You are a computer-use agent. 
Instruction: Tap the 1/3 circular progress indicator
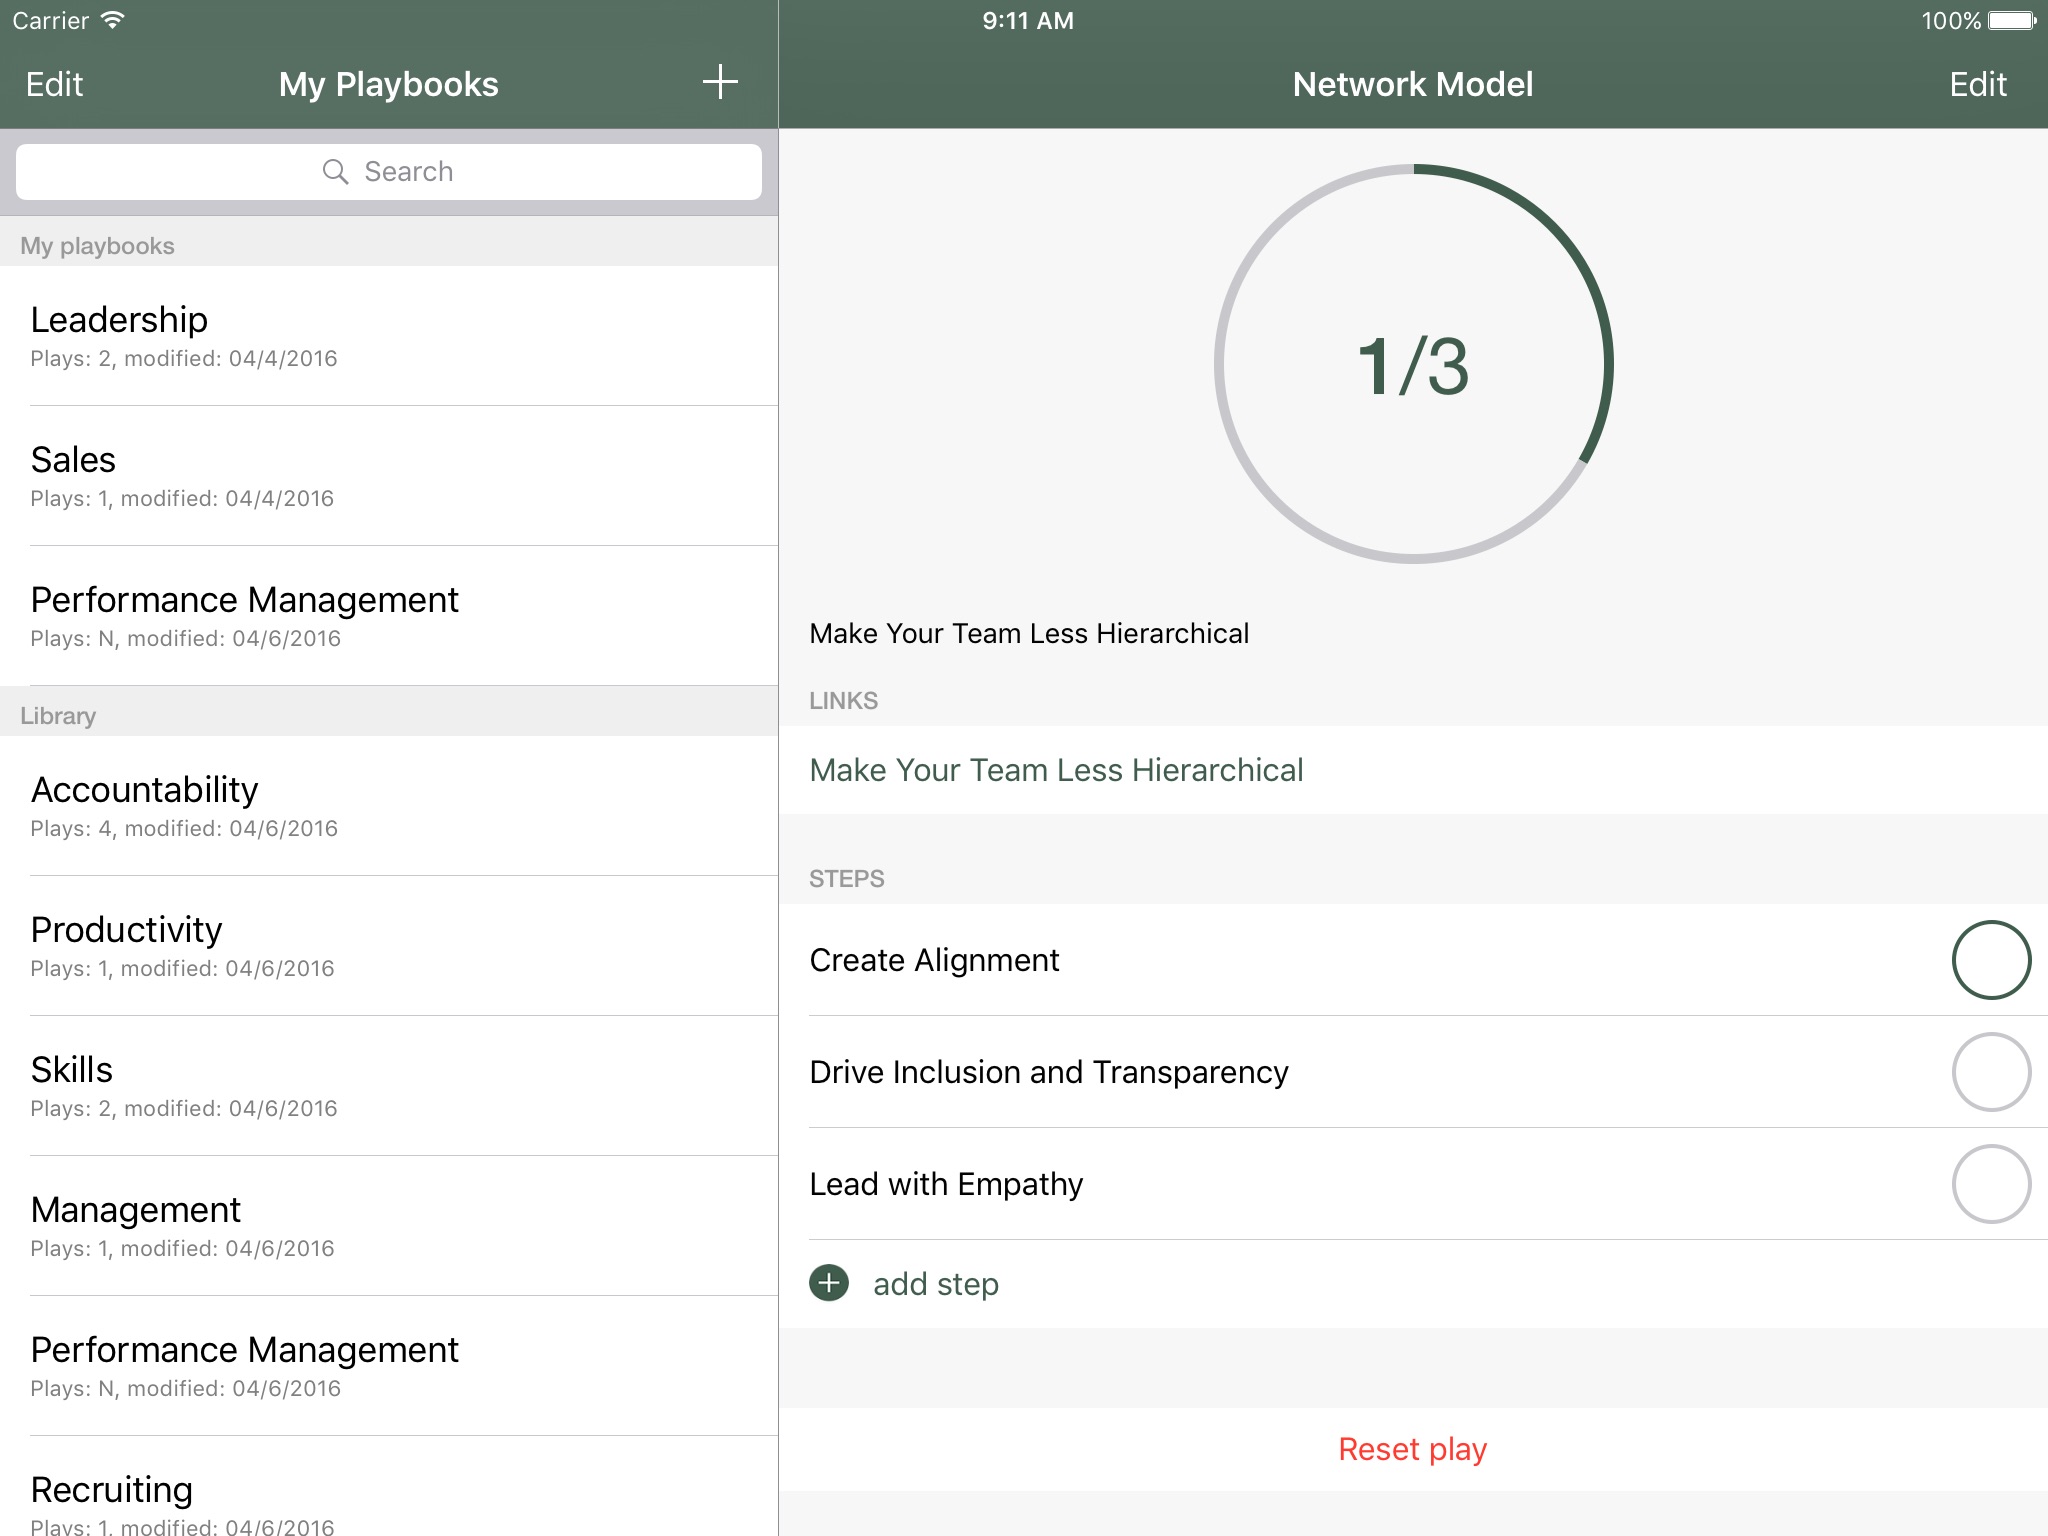tap(1412, 365)
